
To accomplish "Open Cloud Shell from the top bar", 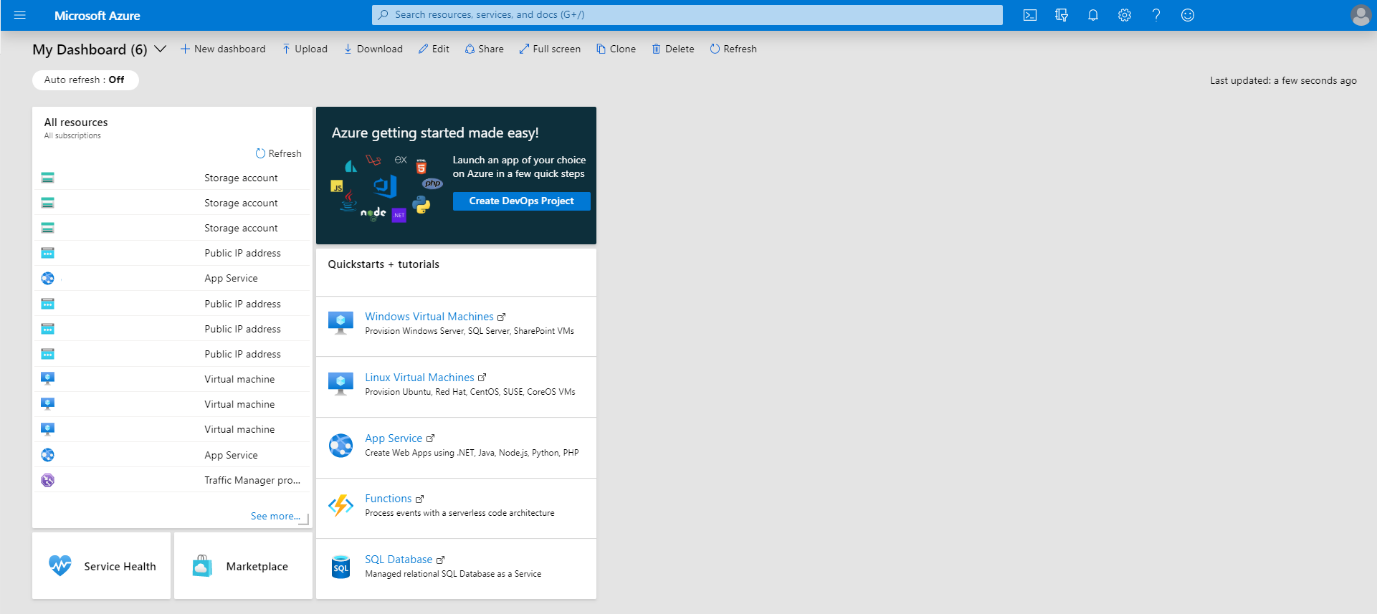I will click(1030, 15).
